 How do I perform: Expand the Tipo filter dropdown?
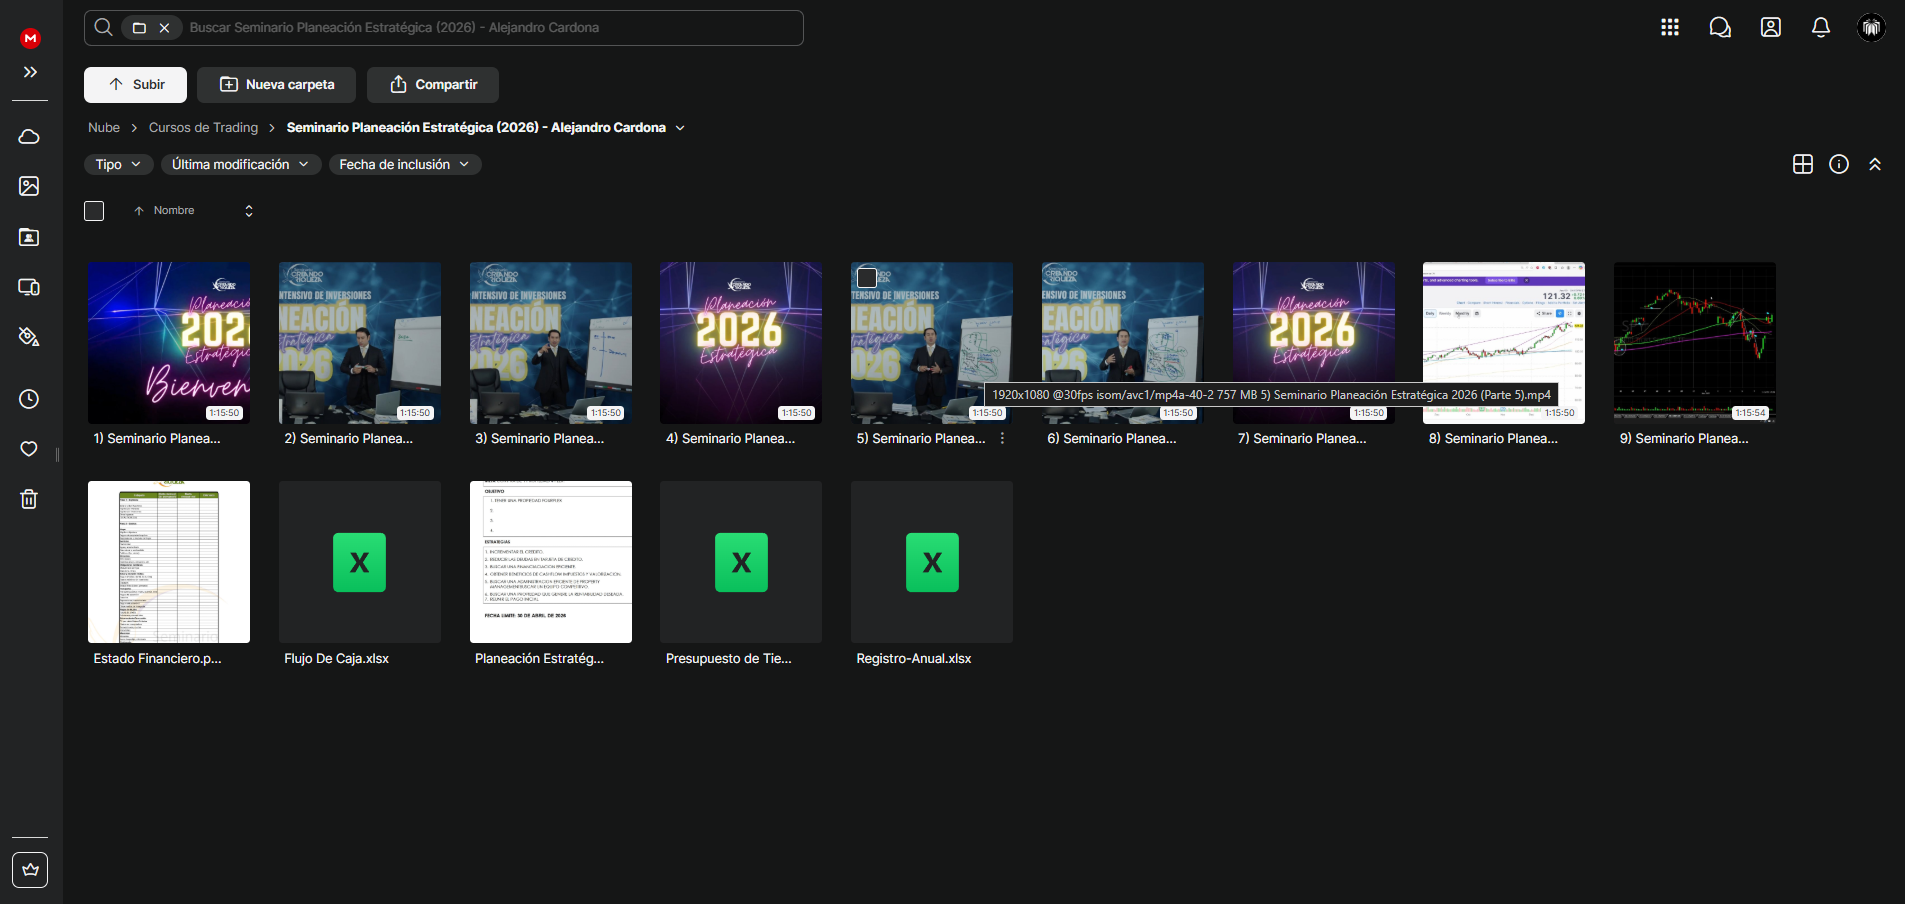coord(118,164)
